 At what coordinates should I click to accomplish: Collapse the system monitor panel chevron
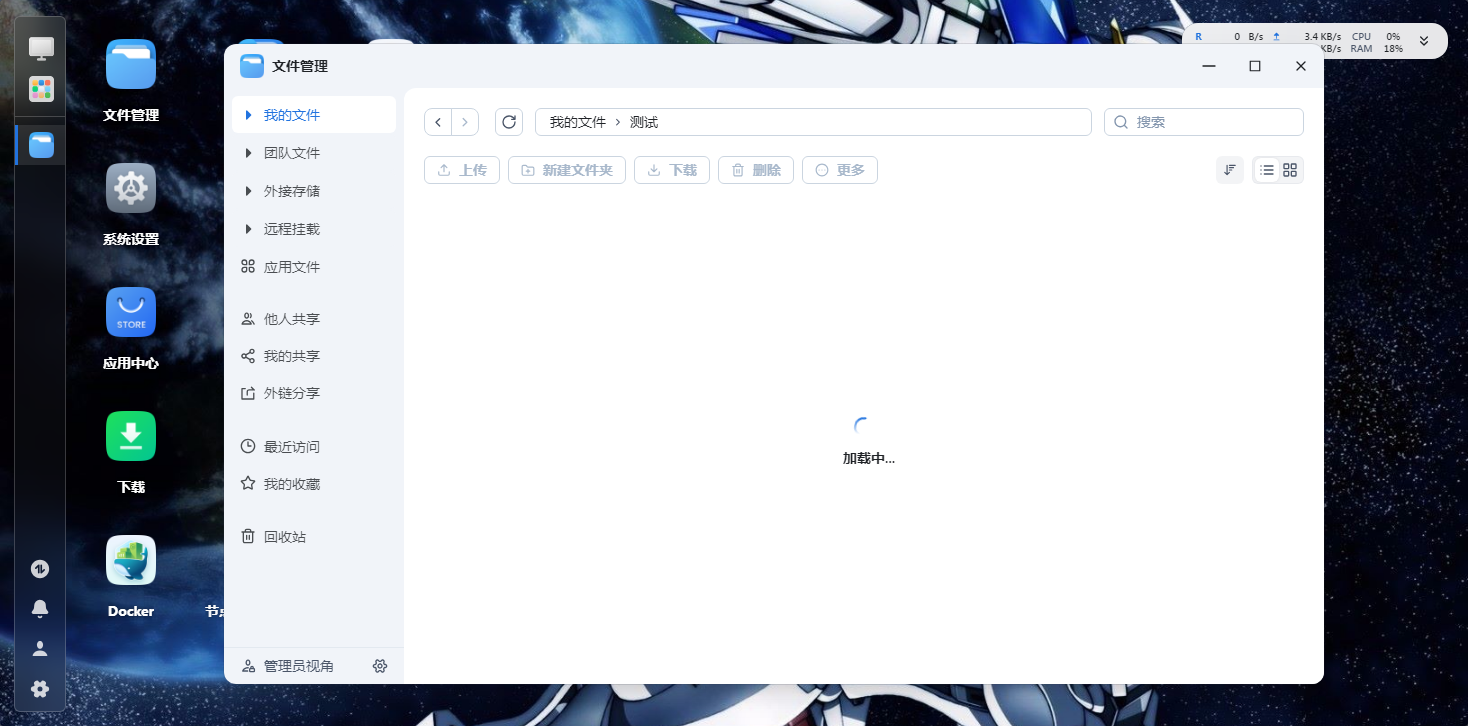(1422, 41)
